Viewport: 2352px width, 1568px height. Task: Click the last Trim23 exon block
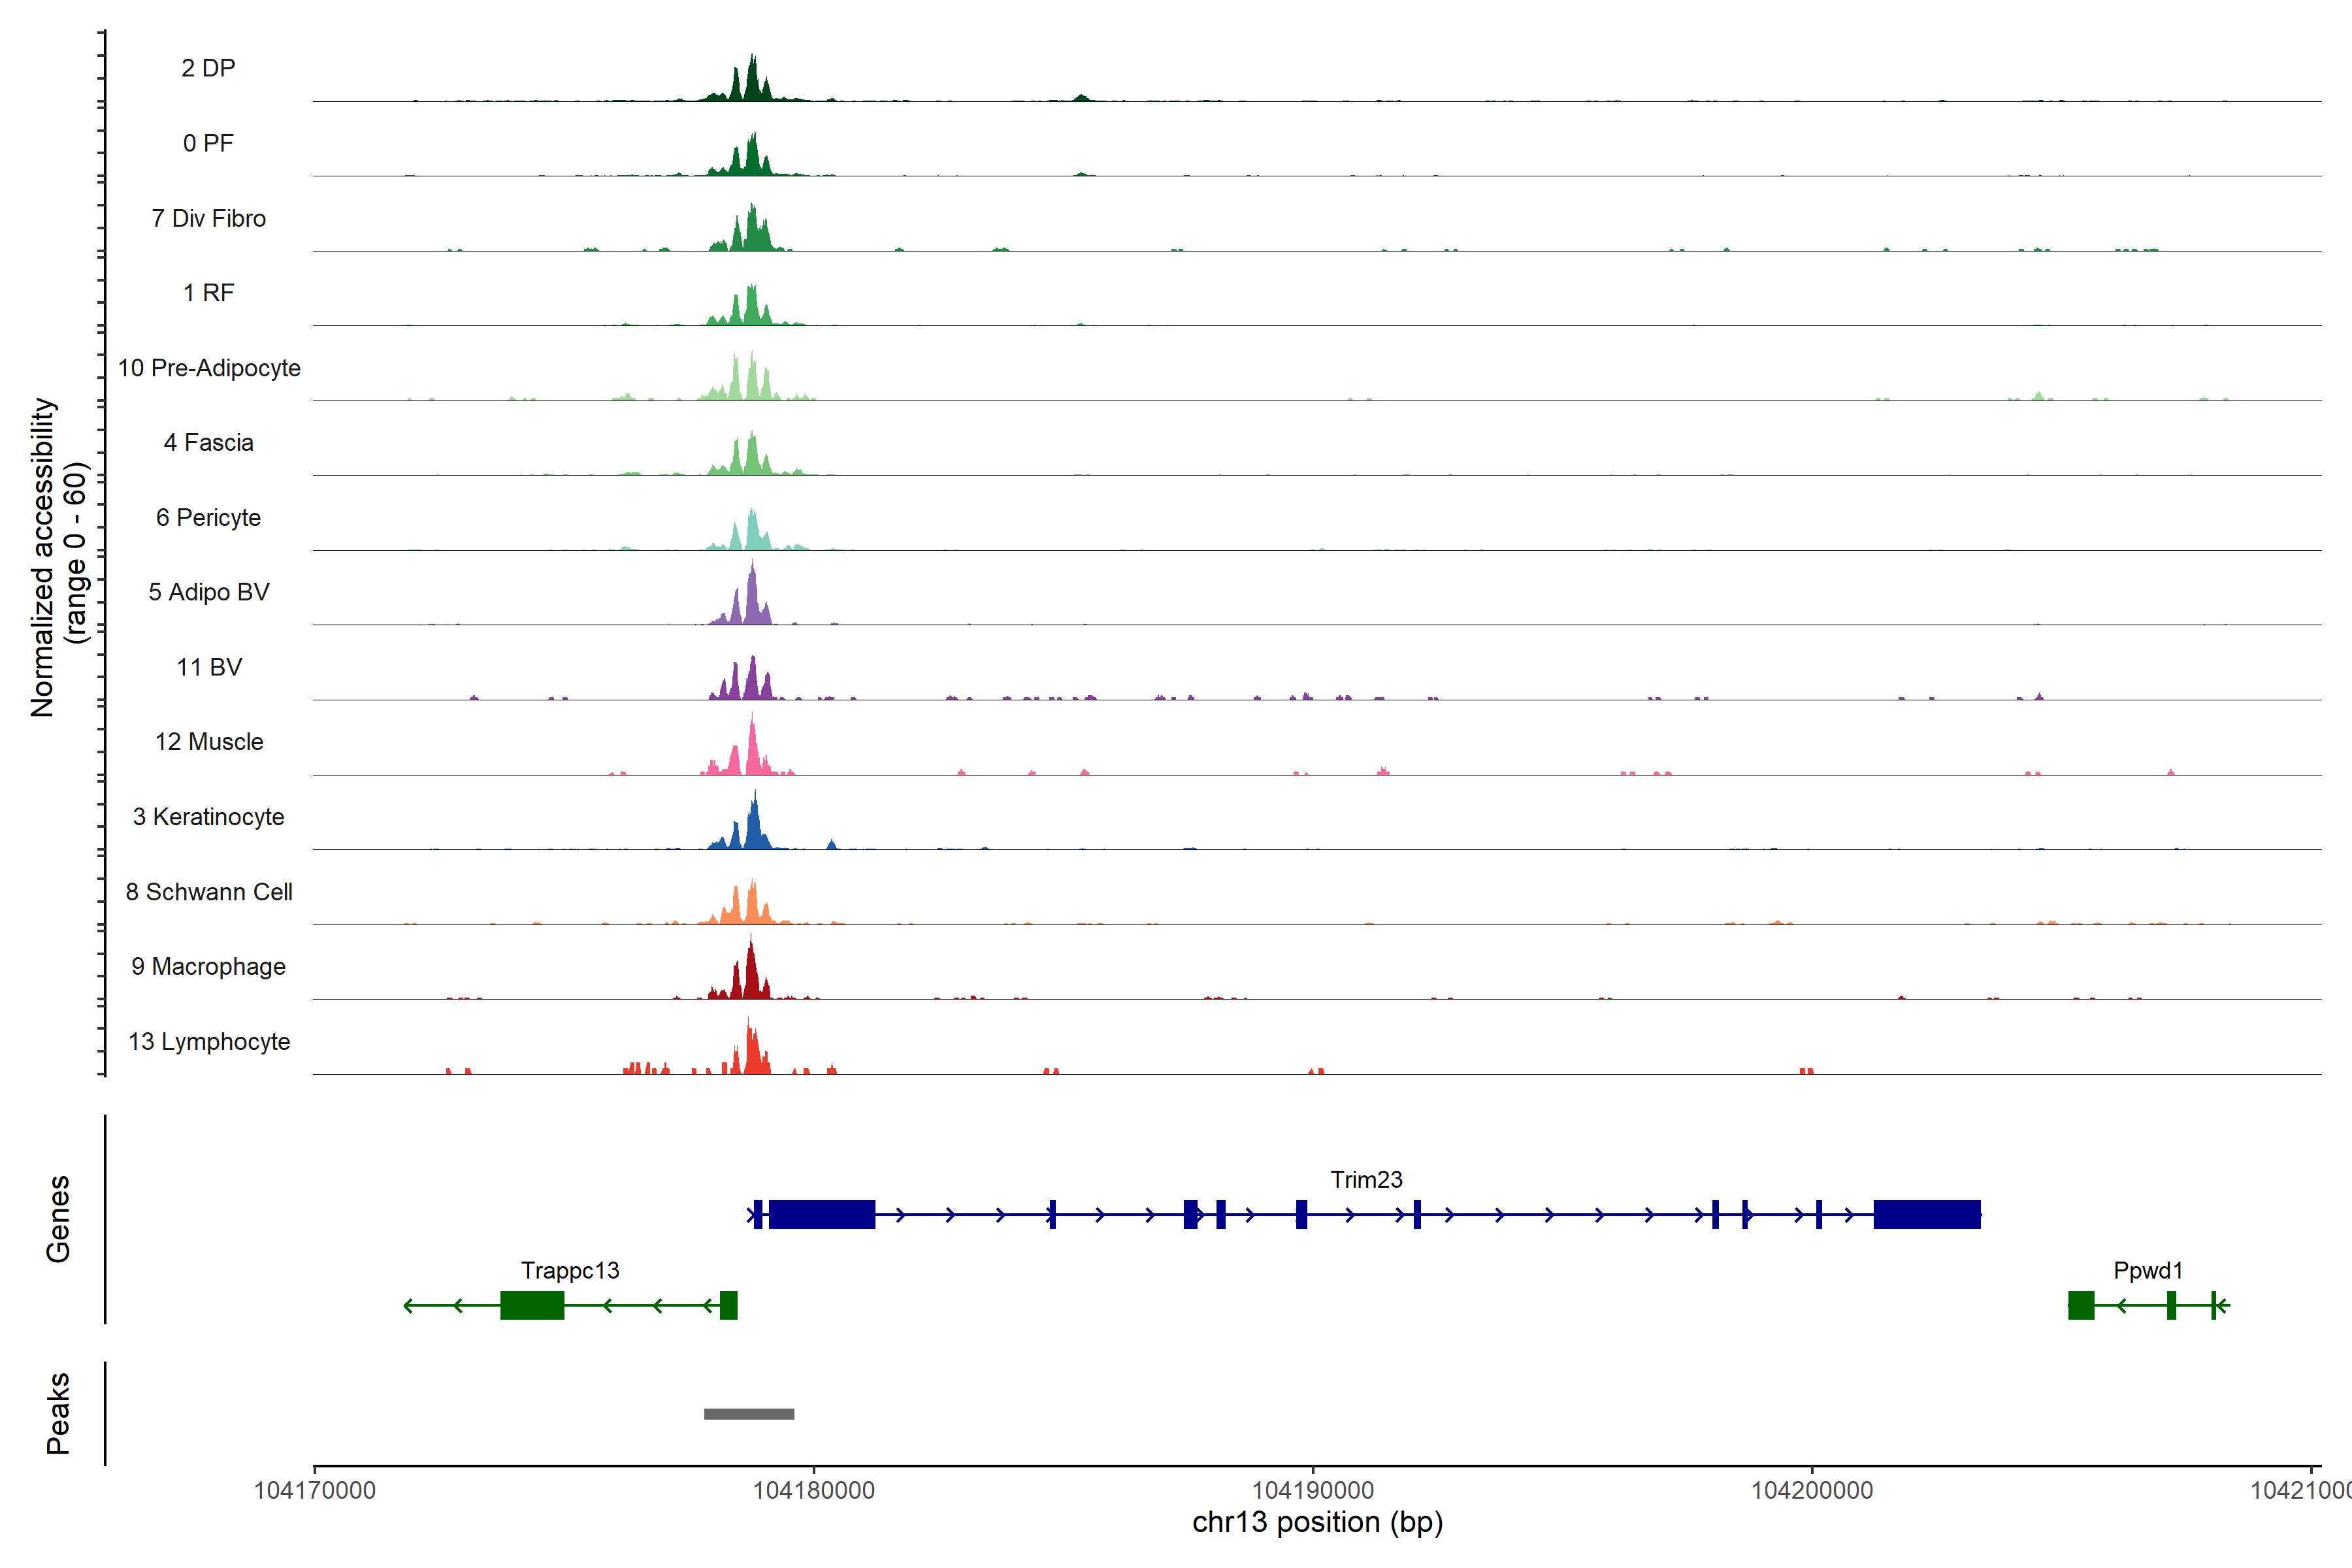tap(1926, 1214)
